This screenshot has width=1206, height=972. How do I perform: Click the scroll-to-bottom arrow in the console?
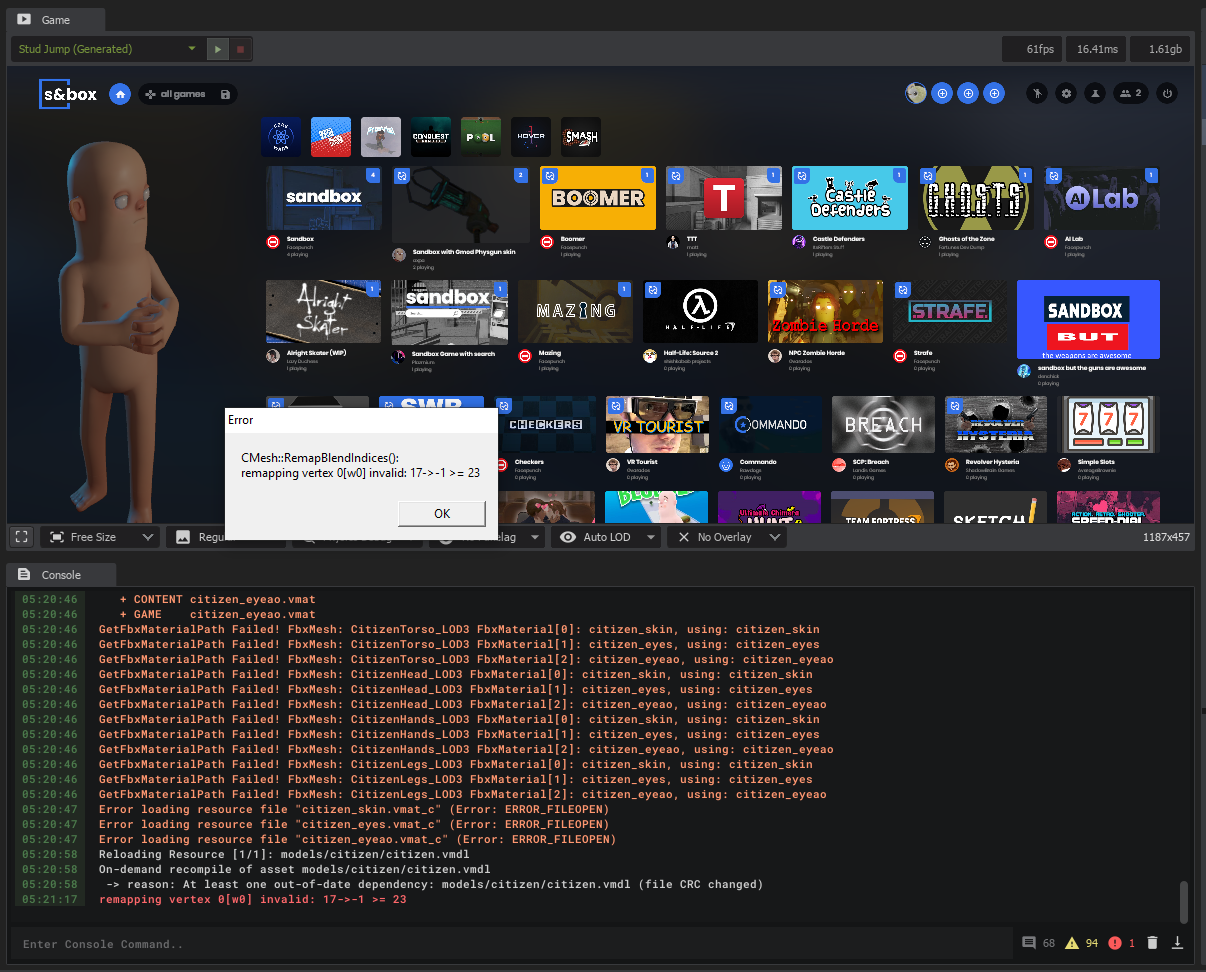tap(1179, 942)
